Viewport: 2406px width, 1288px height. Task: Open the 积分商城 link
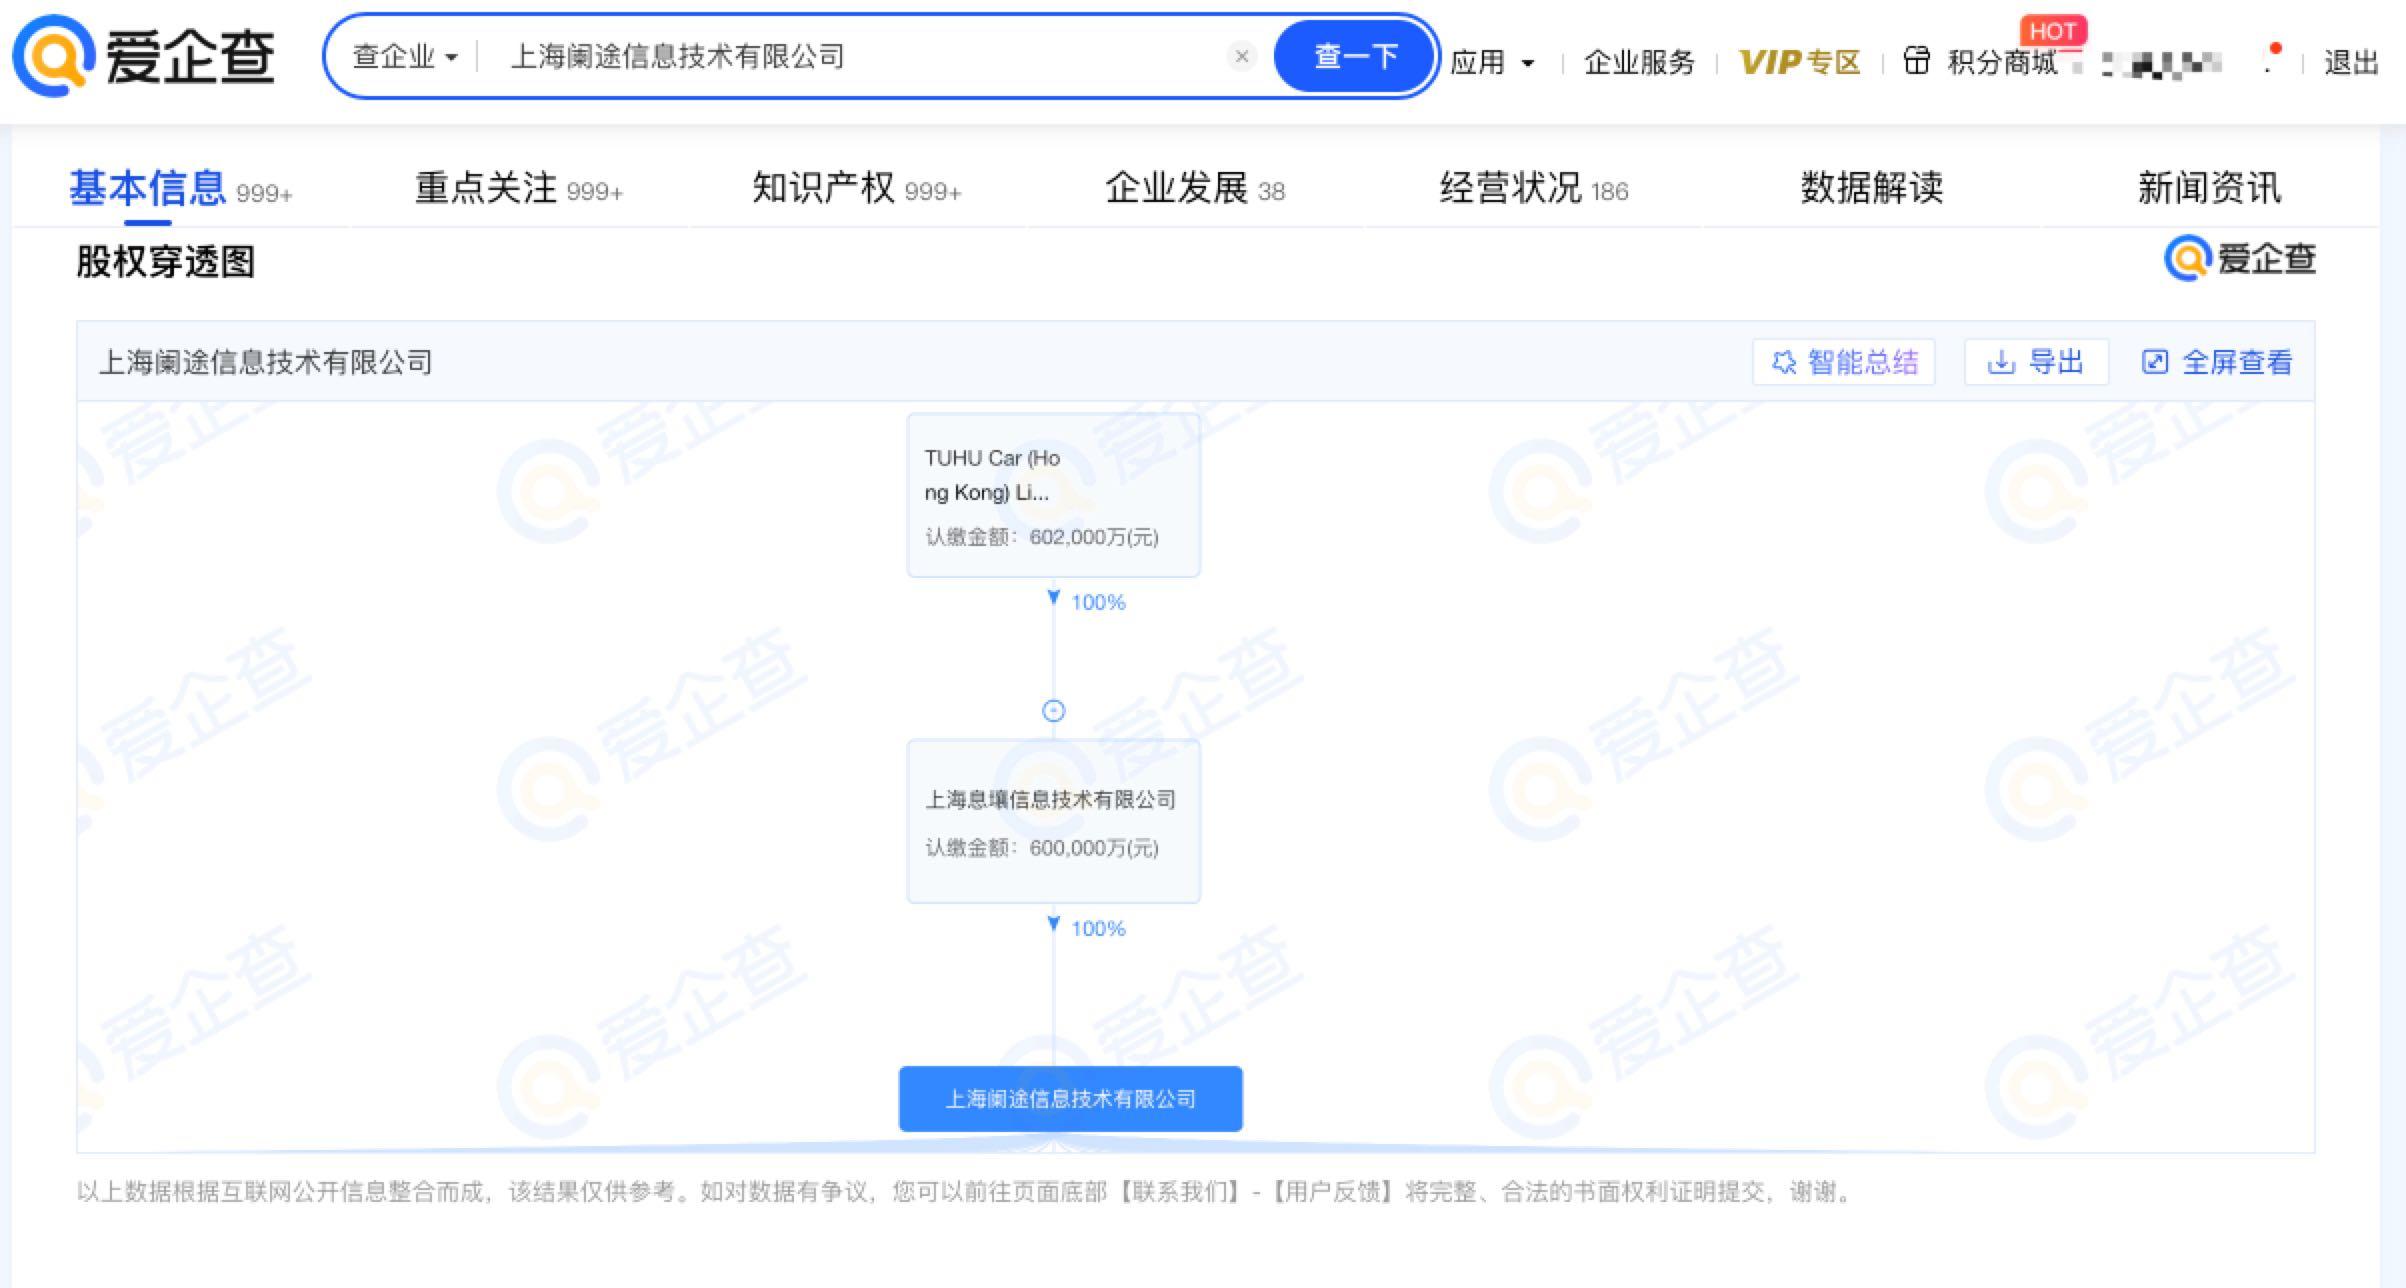pyautogui.click(x=2002, y=62)
